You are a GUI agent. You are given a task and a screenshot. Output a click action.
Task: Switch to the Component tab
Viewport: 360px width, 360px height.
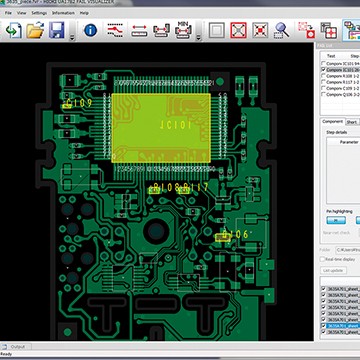tap(332, 122)
